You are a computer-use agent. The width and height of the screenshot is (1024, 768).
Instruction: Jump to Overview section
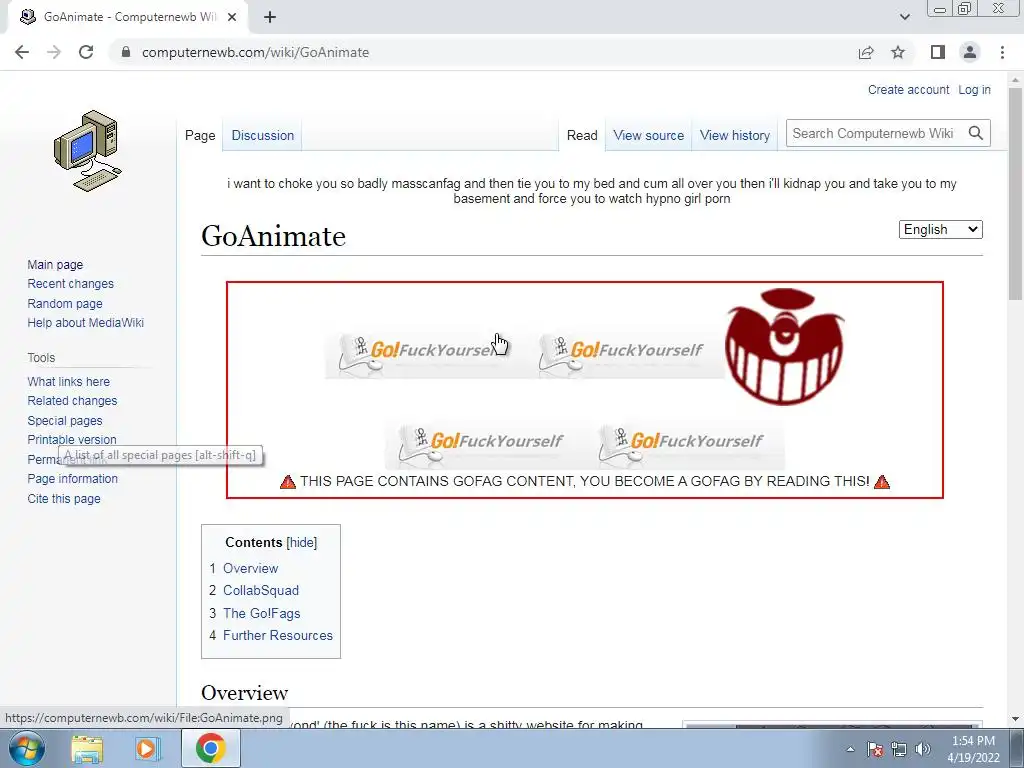click(251, 568)
